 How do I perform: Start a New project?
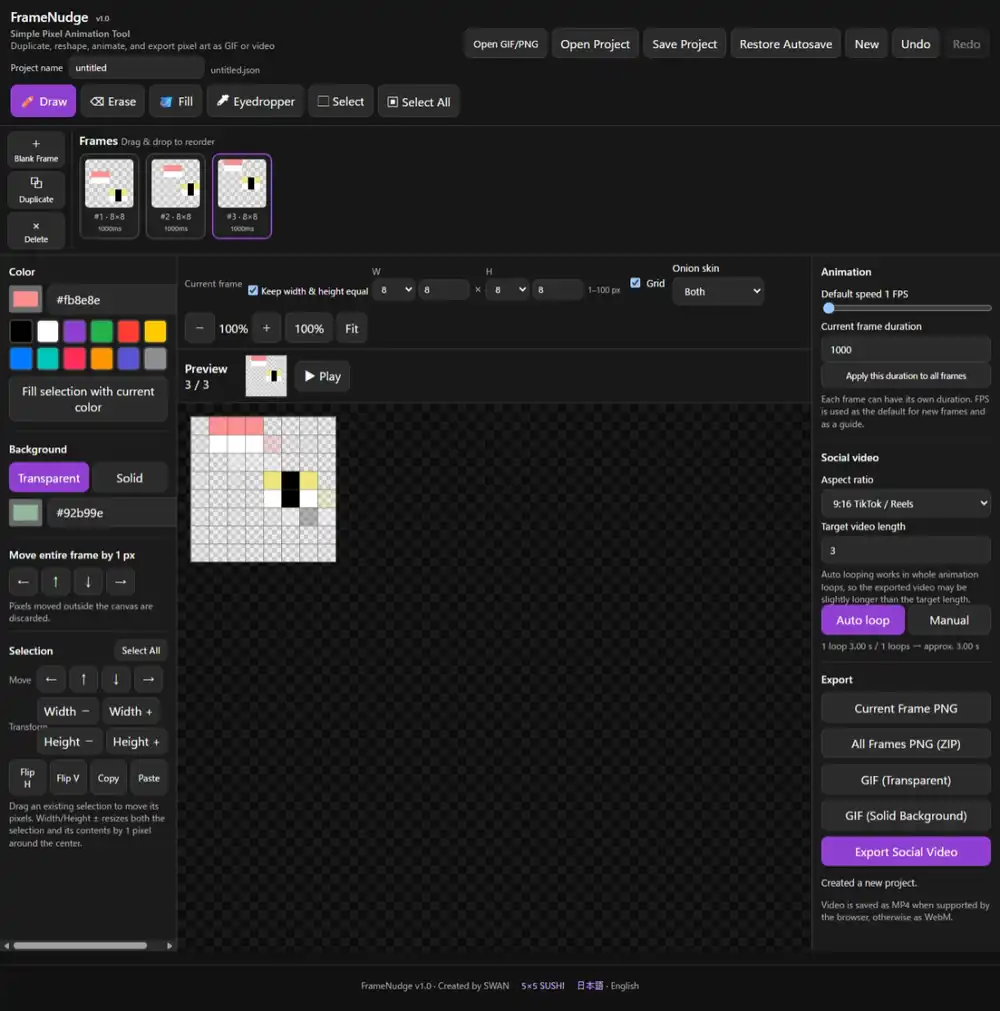click(x=867, y=44)
